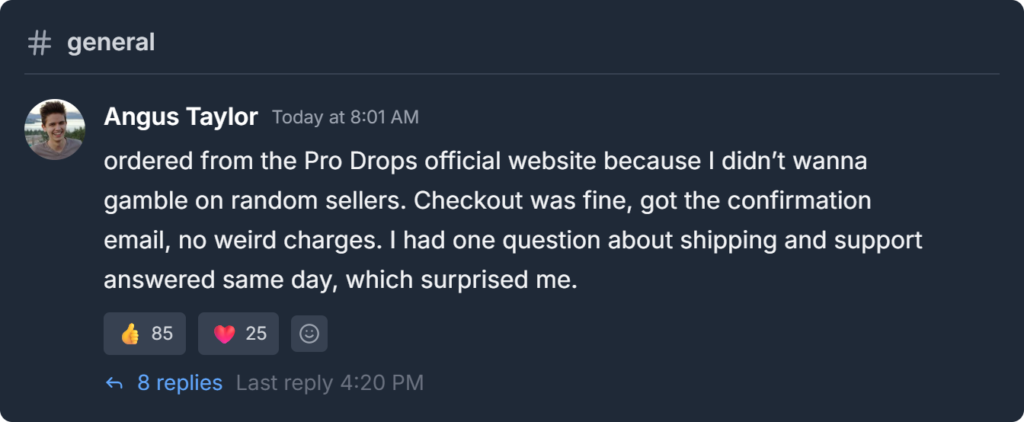This screenshot has height=422, width=1024.
Task: Toggle the thumbs up reaction
Action: 145,334
